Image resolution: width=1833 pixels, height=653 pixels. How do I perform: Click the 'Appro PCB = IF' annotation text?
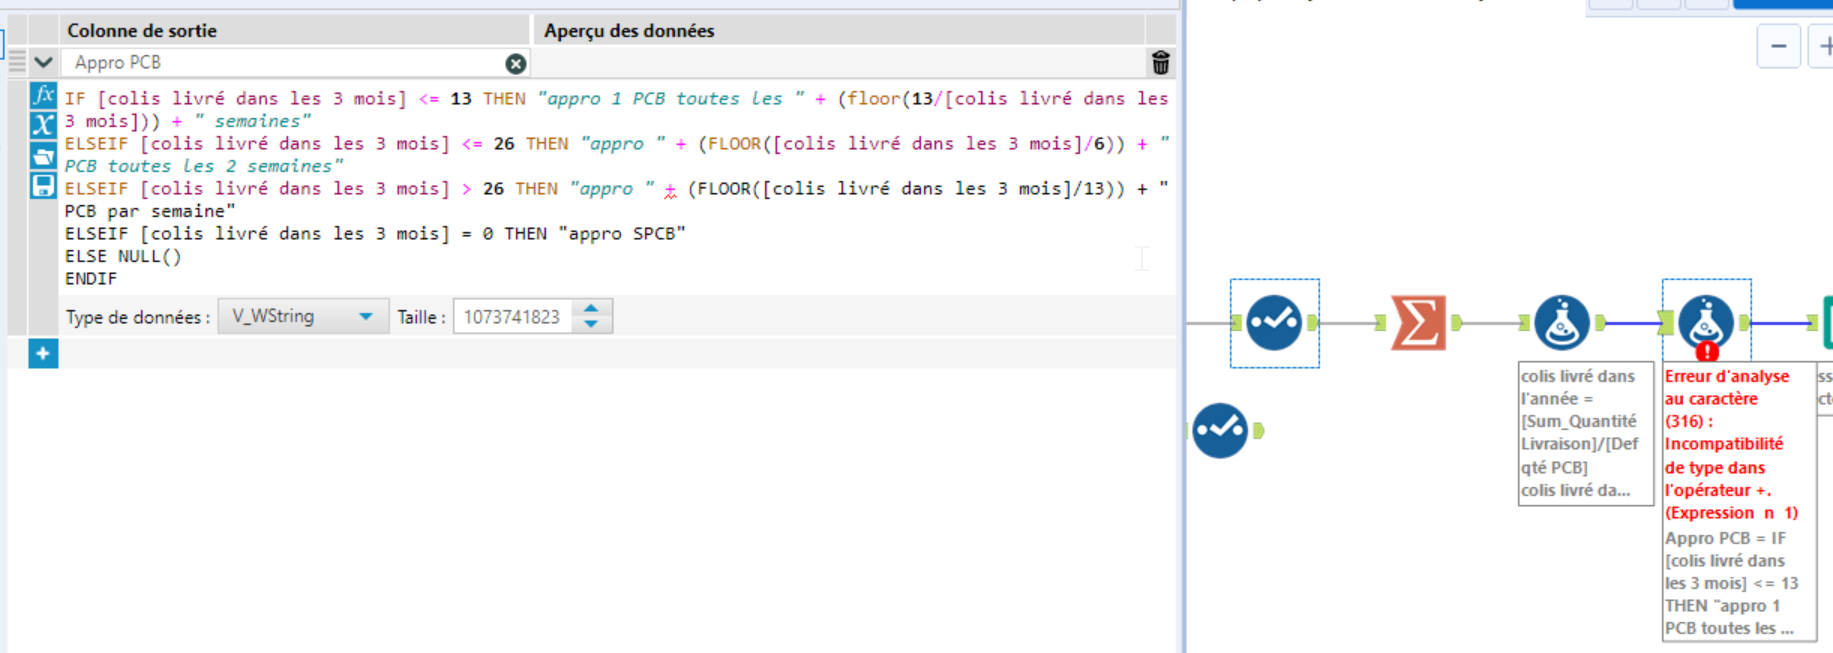click(1731, 583)
